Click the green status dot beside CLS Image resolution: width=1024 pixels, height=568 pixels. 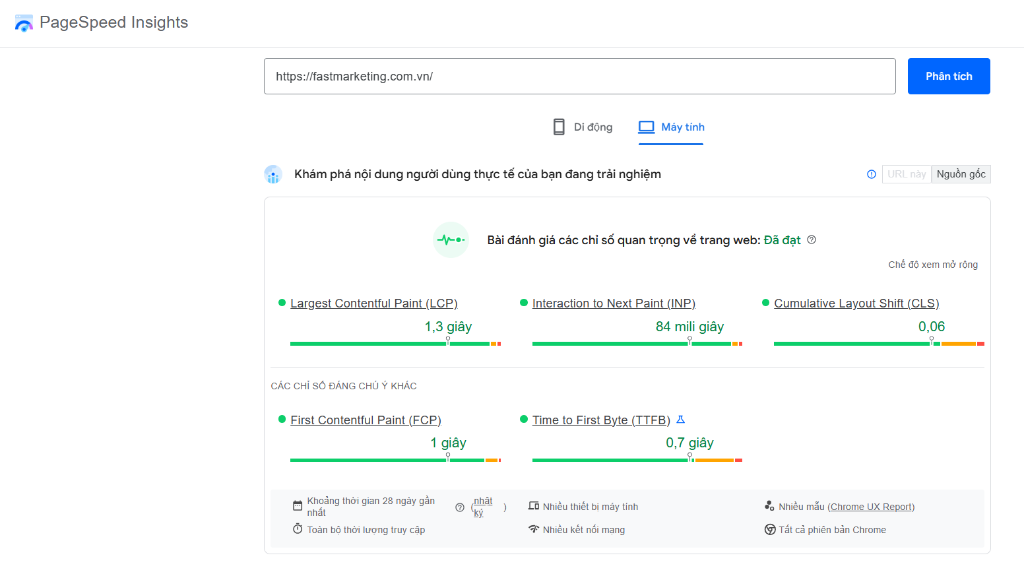pyautogui.click(x=765, y=303)
